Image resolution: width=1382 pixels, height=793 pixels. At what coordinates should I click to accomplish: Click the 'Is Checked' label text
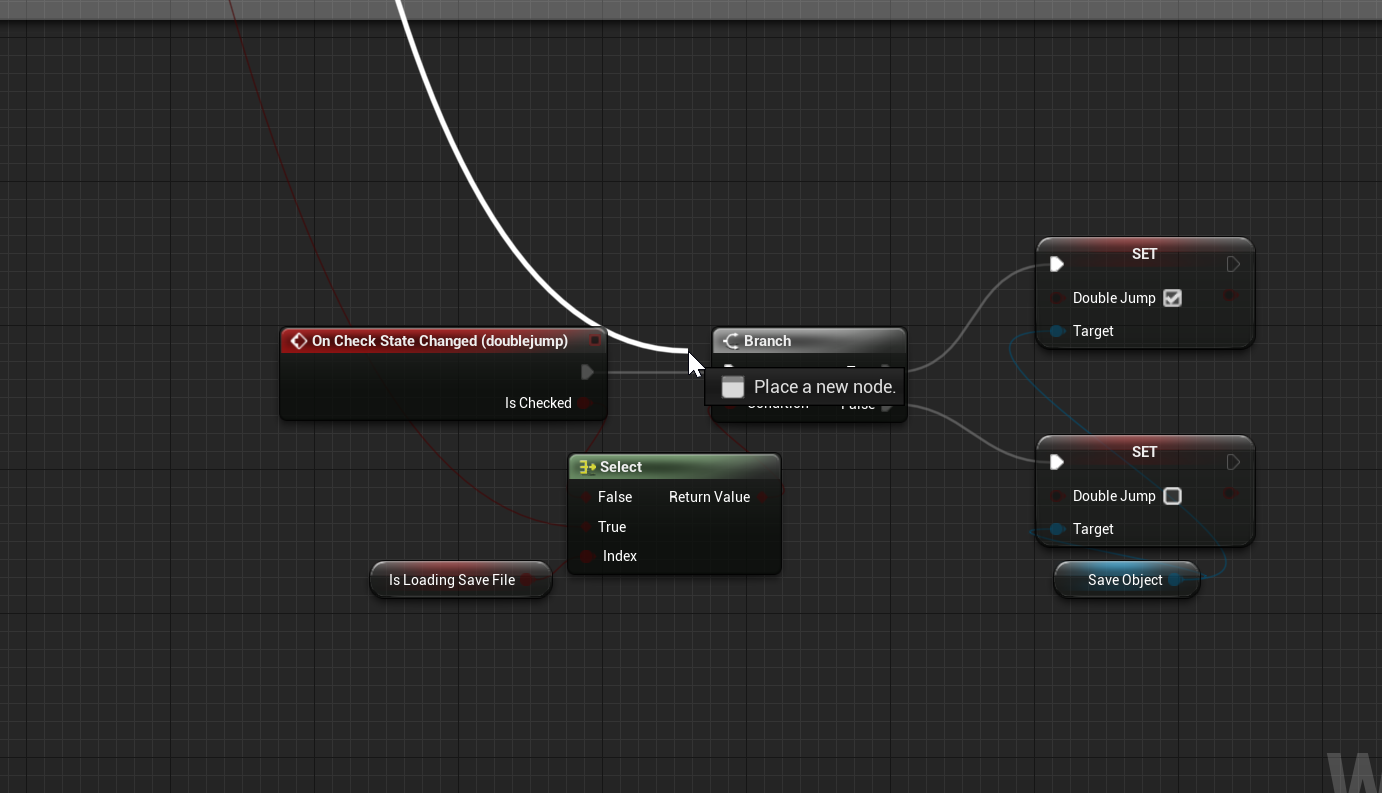(538, 403)
